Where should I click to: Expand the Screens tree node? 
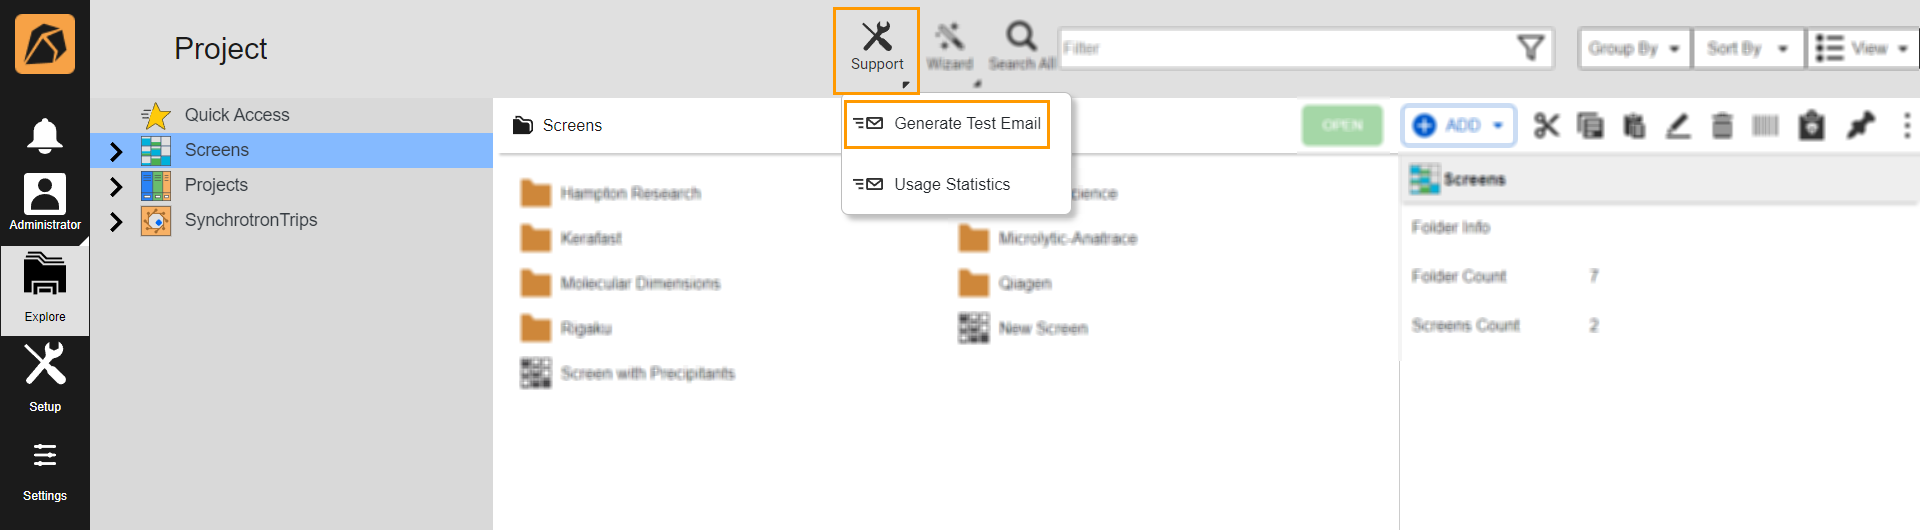coord(116,151)
